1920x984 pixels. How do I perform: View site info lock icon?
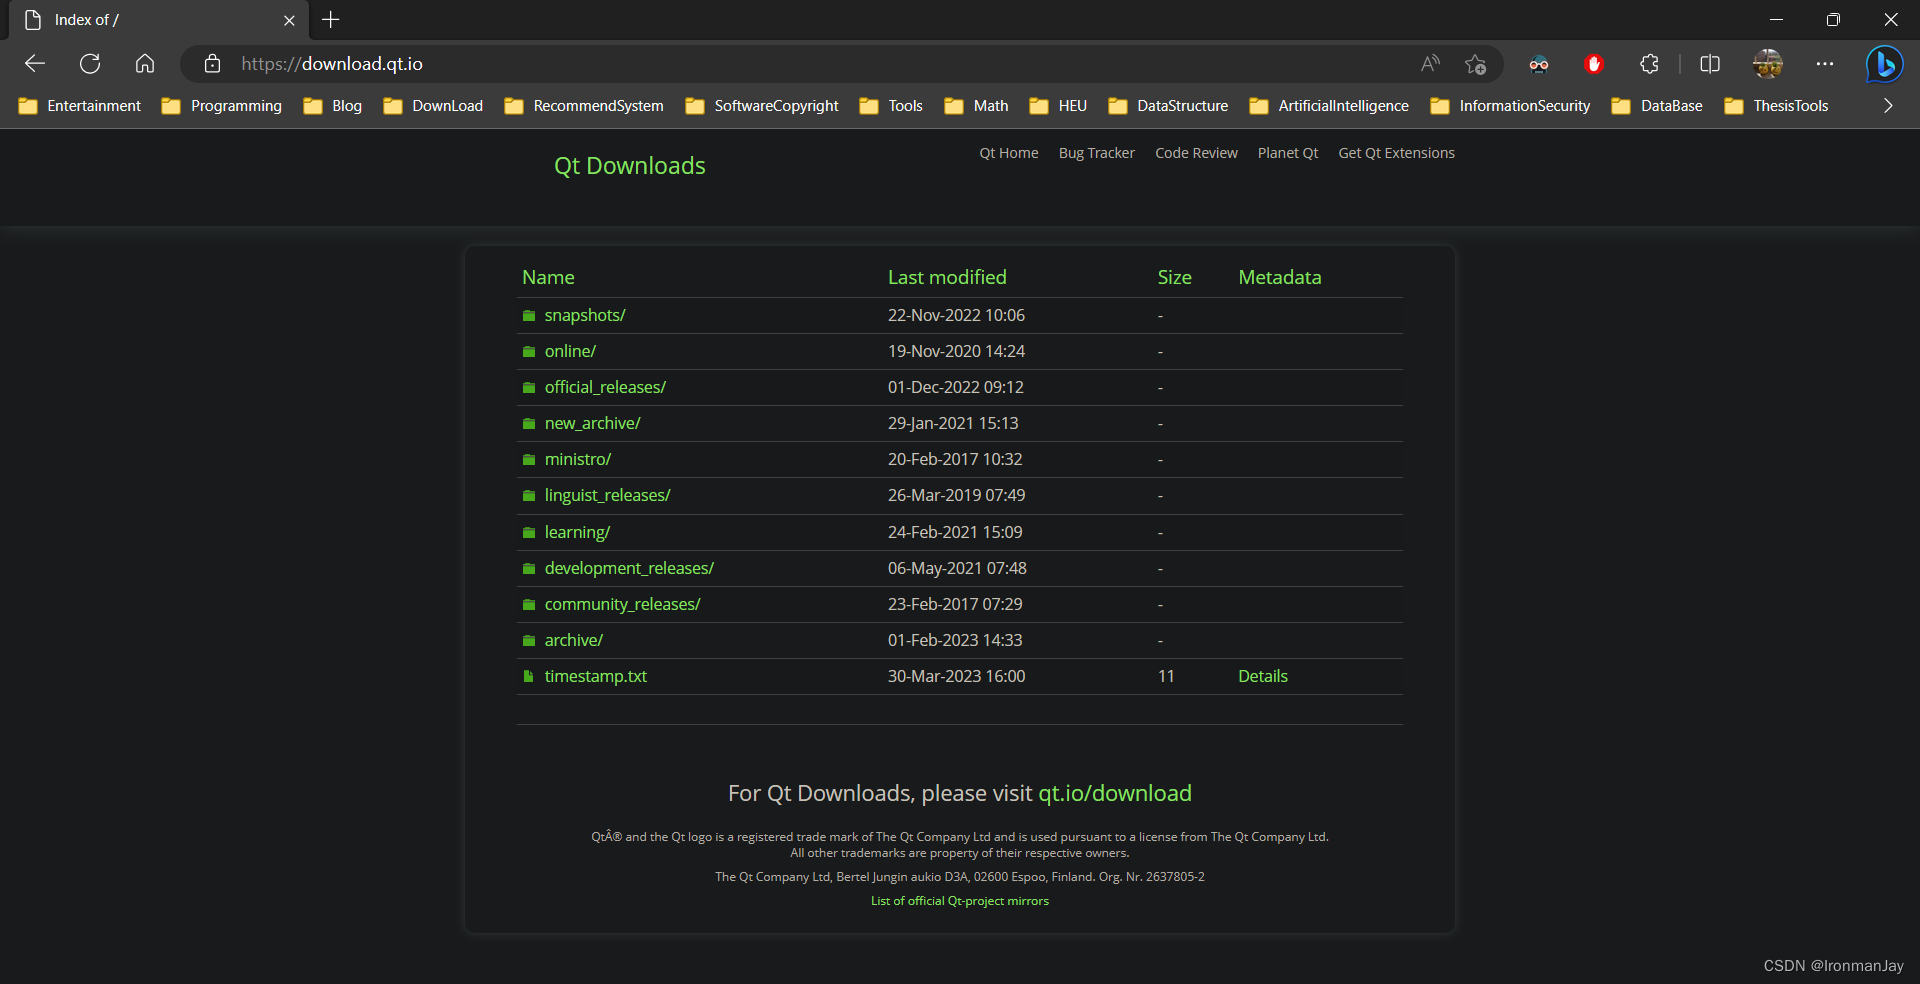click(x=212, y=64)
